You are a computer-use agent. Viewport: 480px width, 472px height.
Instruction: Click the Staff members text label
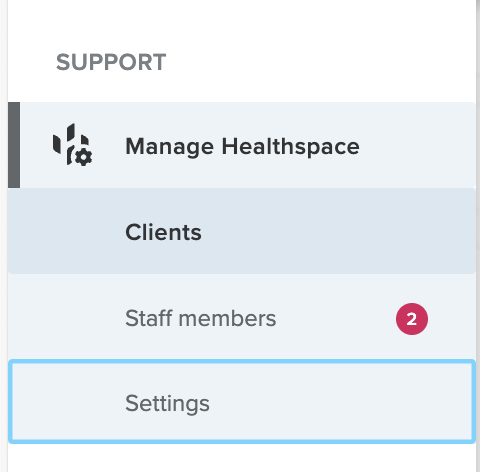(x=200, y=318)
